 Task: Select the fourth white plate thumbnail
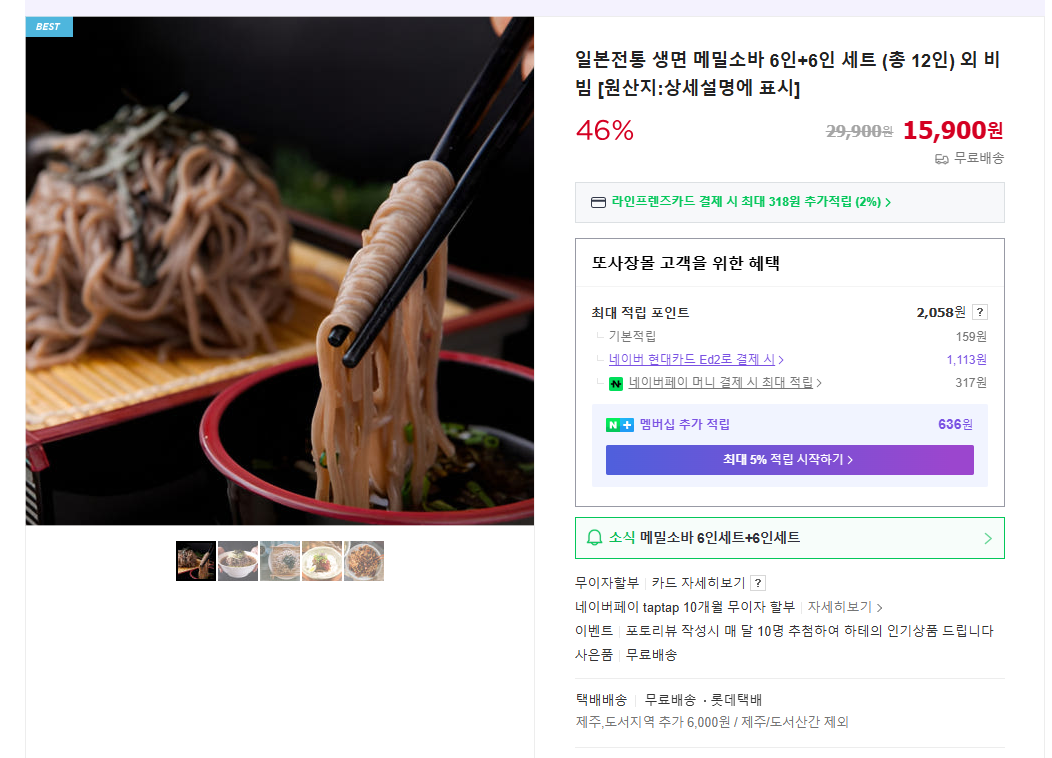coord(322,561)
